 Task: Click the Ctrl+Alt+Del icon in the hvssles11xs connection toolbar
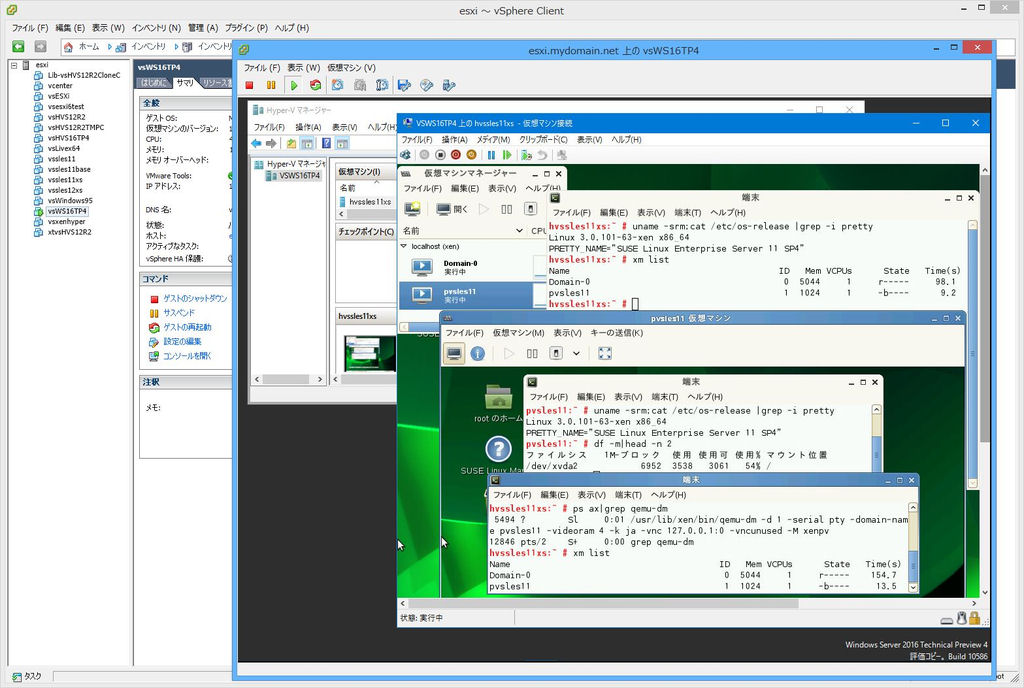pyautogui.click(x=406, y=155)
